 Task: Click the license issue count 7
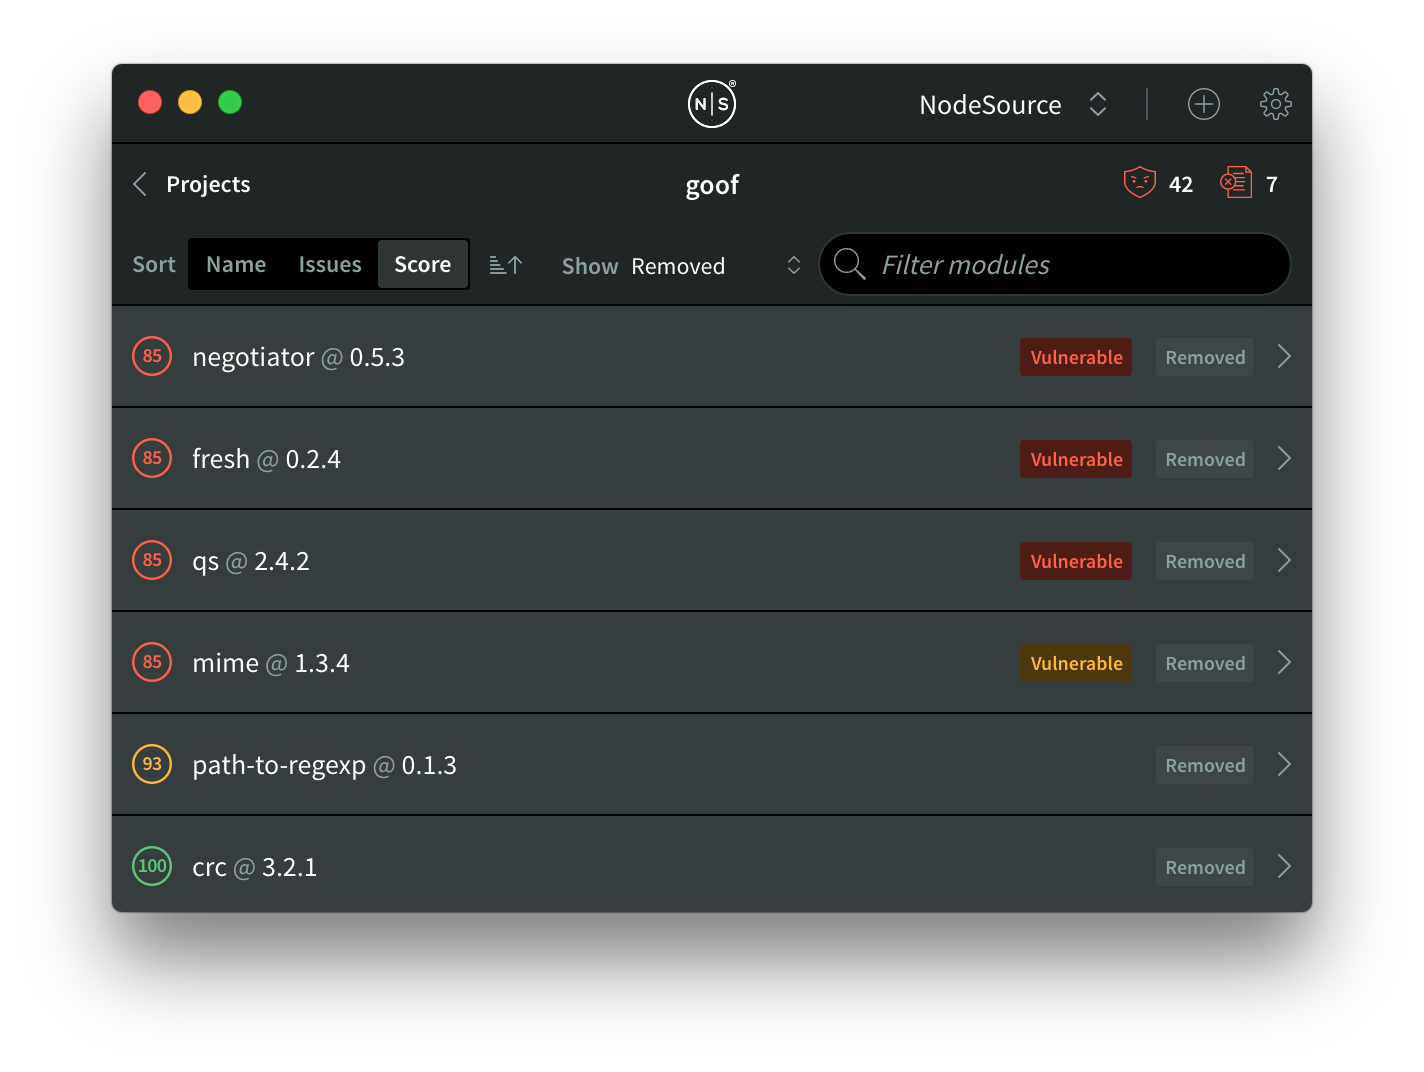click(1271, 184)
